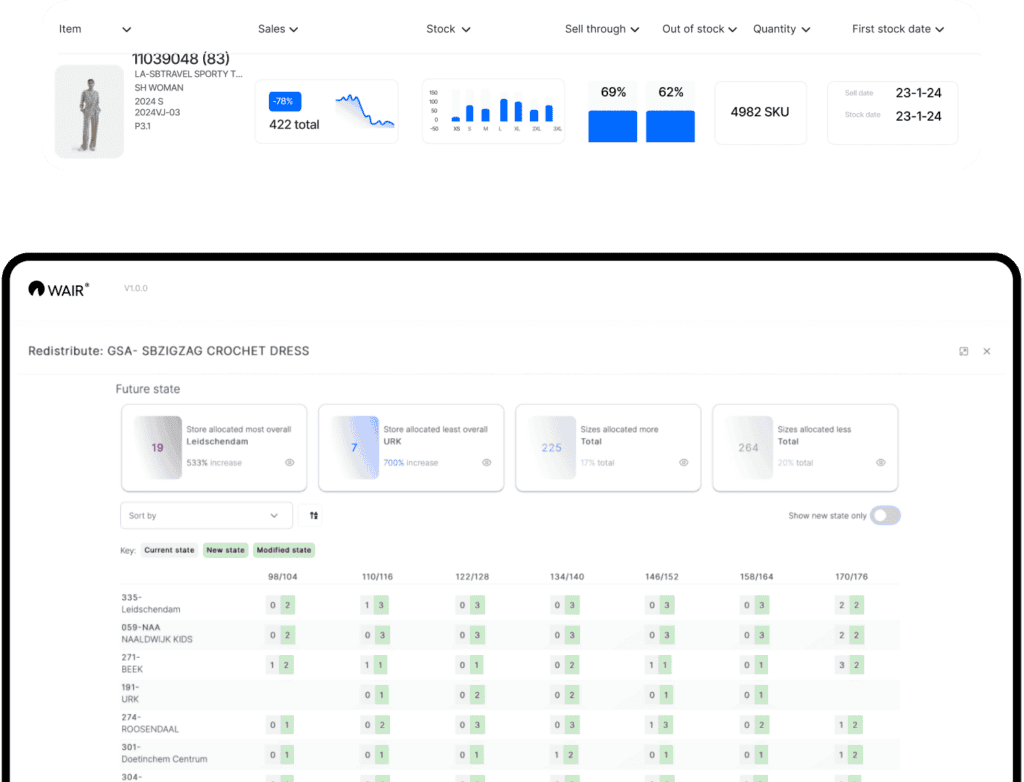Expand the Sell through column dropdown

(x=602, y=29)
